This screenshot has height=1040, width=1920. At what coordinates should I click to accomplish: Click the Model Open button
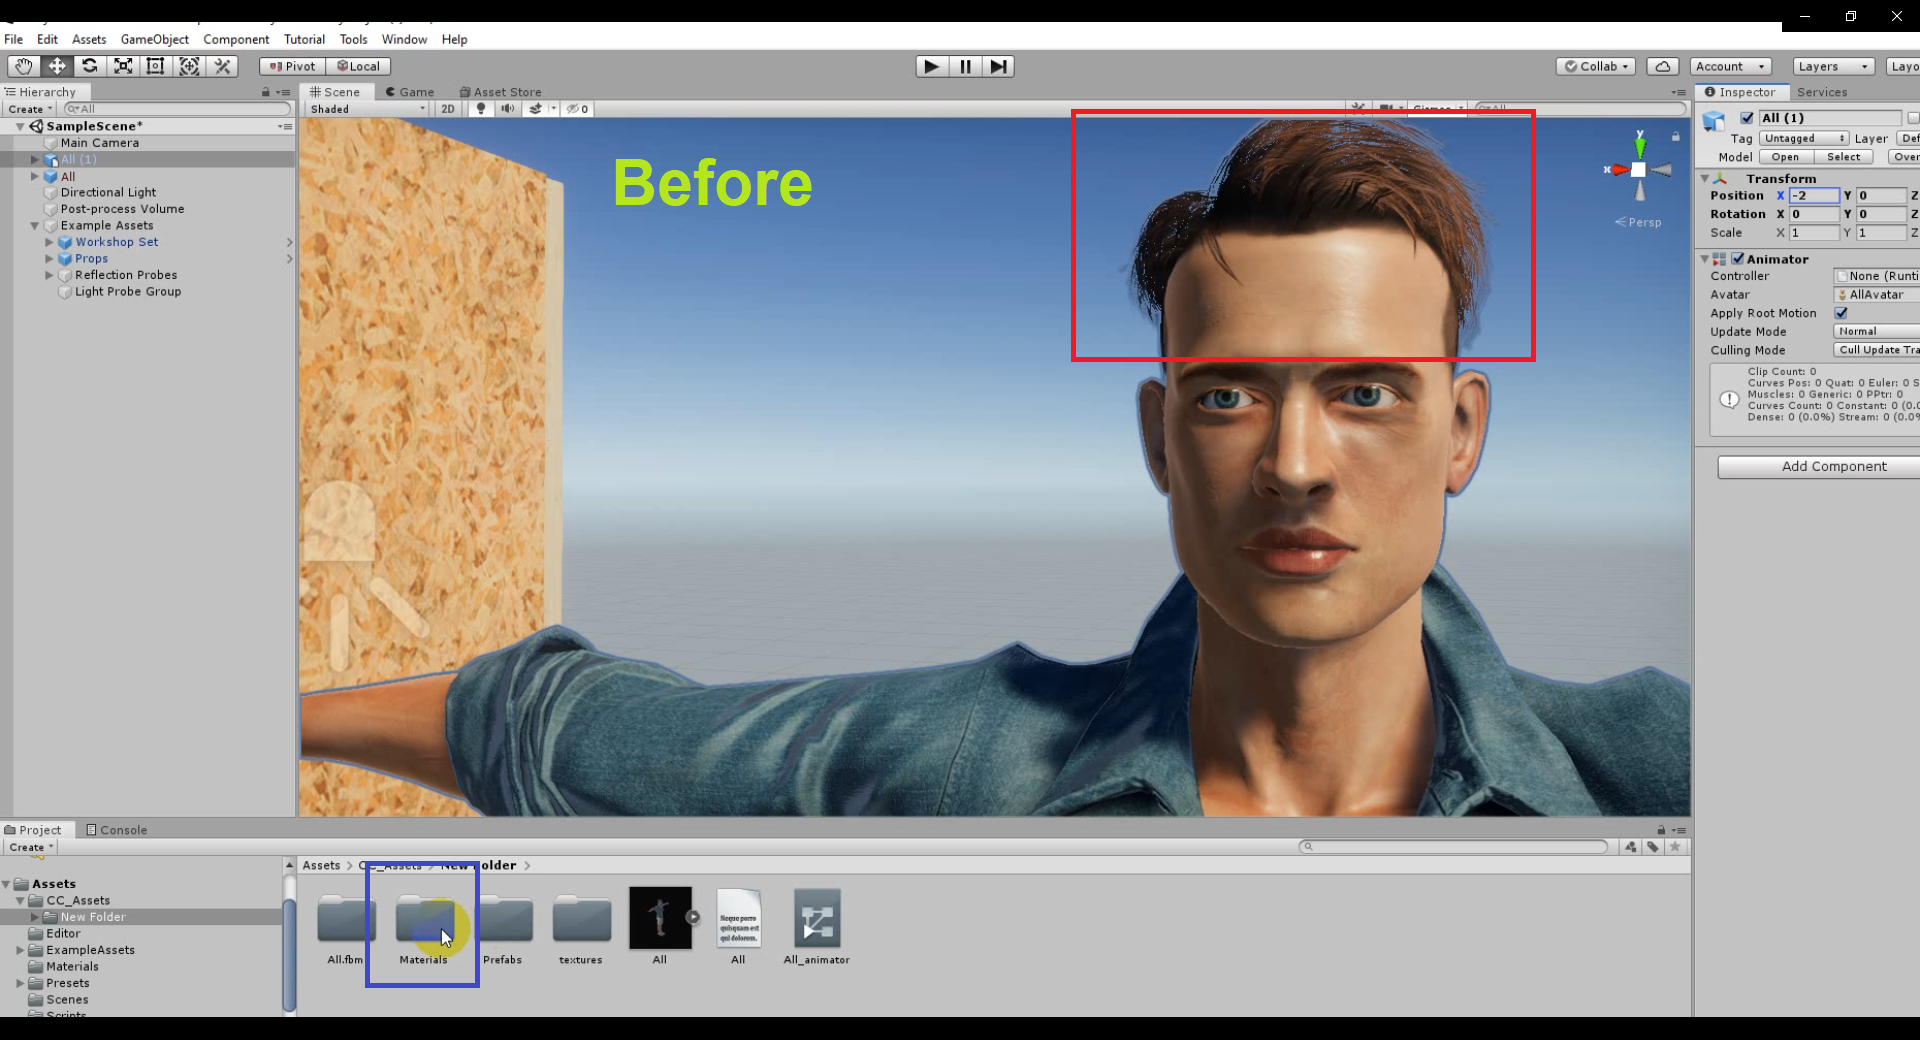[1785, 157]
